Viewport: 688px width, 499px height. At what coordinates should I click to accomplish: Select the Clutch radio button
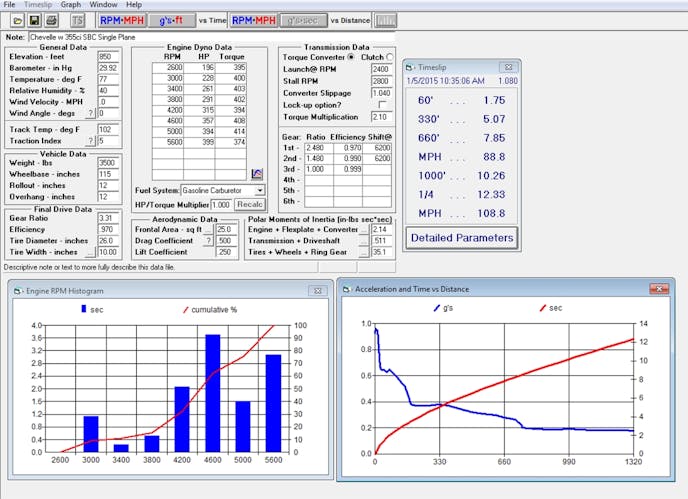tap(389, 57)
